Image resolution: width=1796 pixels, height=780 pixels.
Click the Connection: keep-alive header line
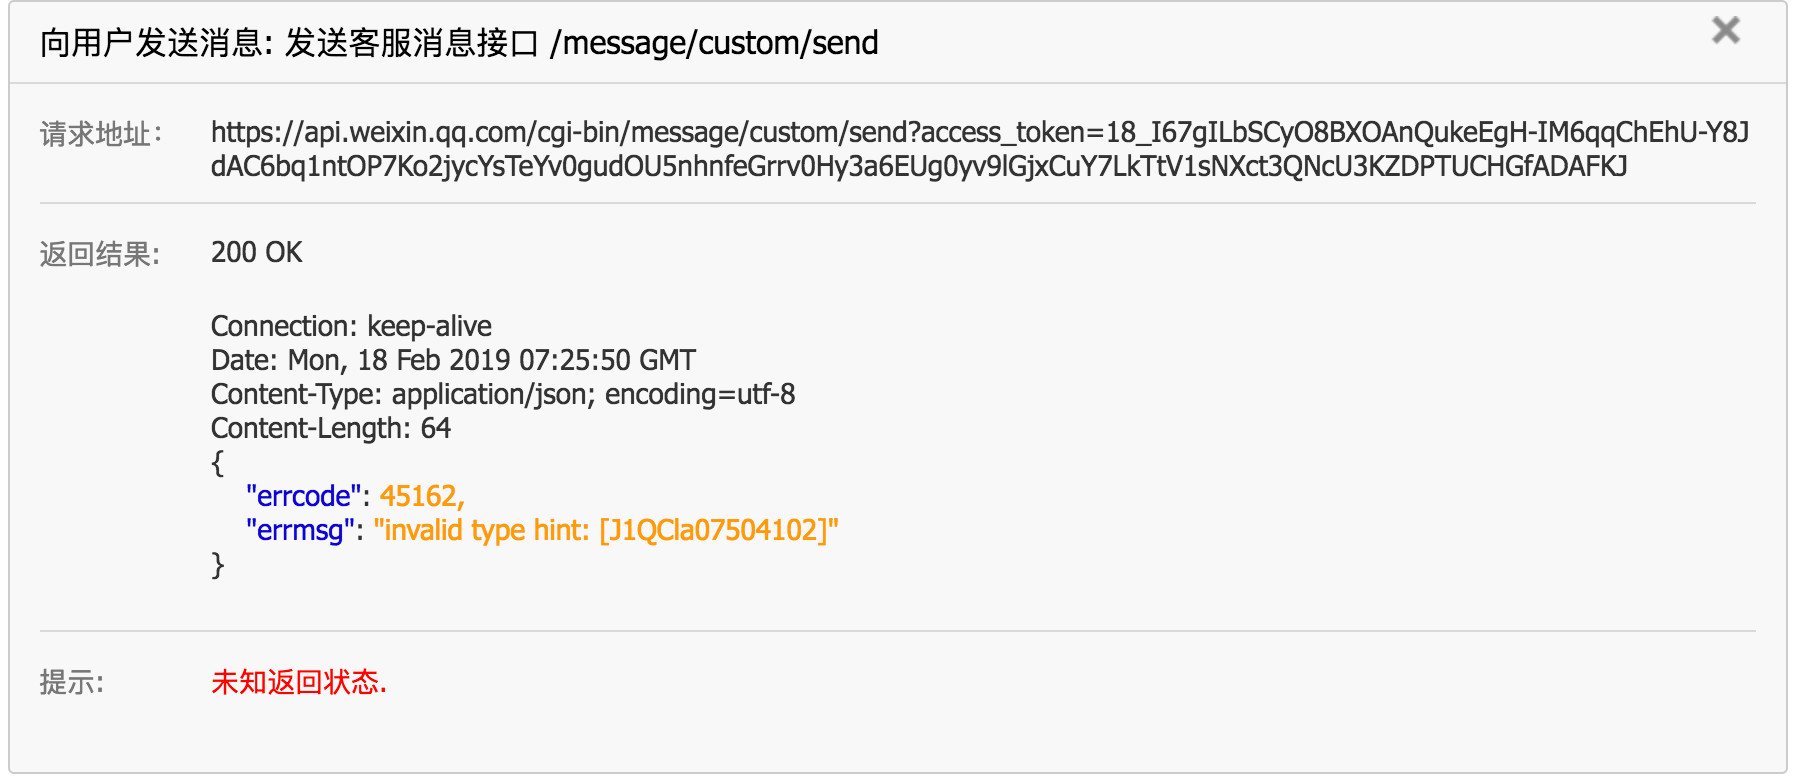pos(351,326)
